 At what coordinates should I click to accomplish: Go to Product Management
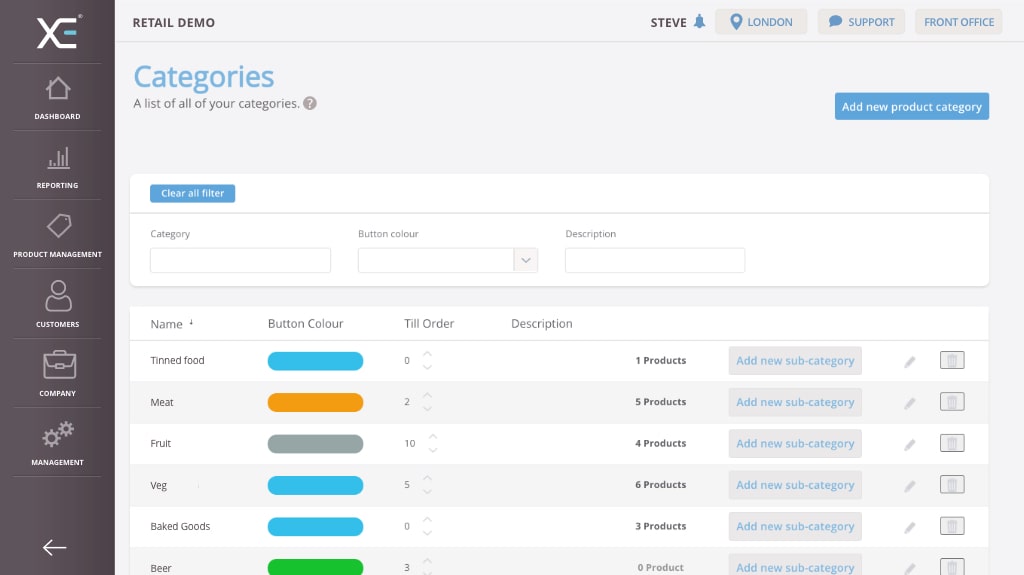tap(57, 236)
